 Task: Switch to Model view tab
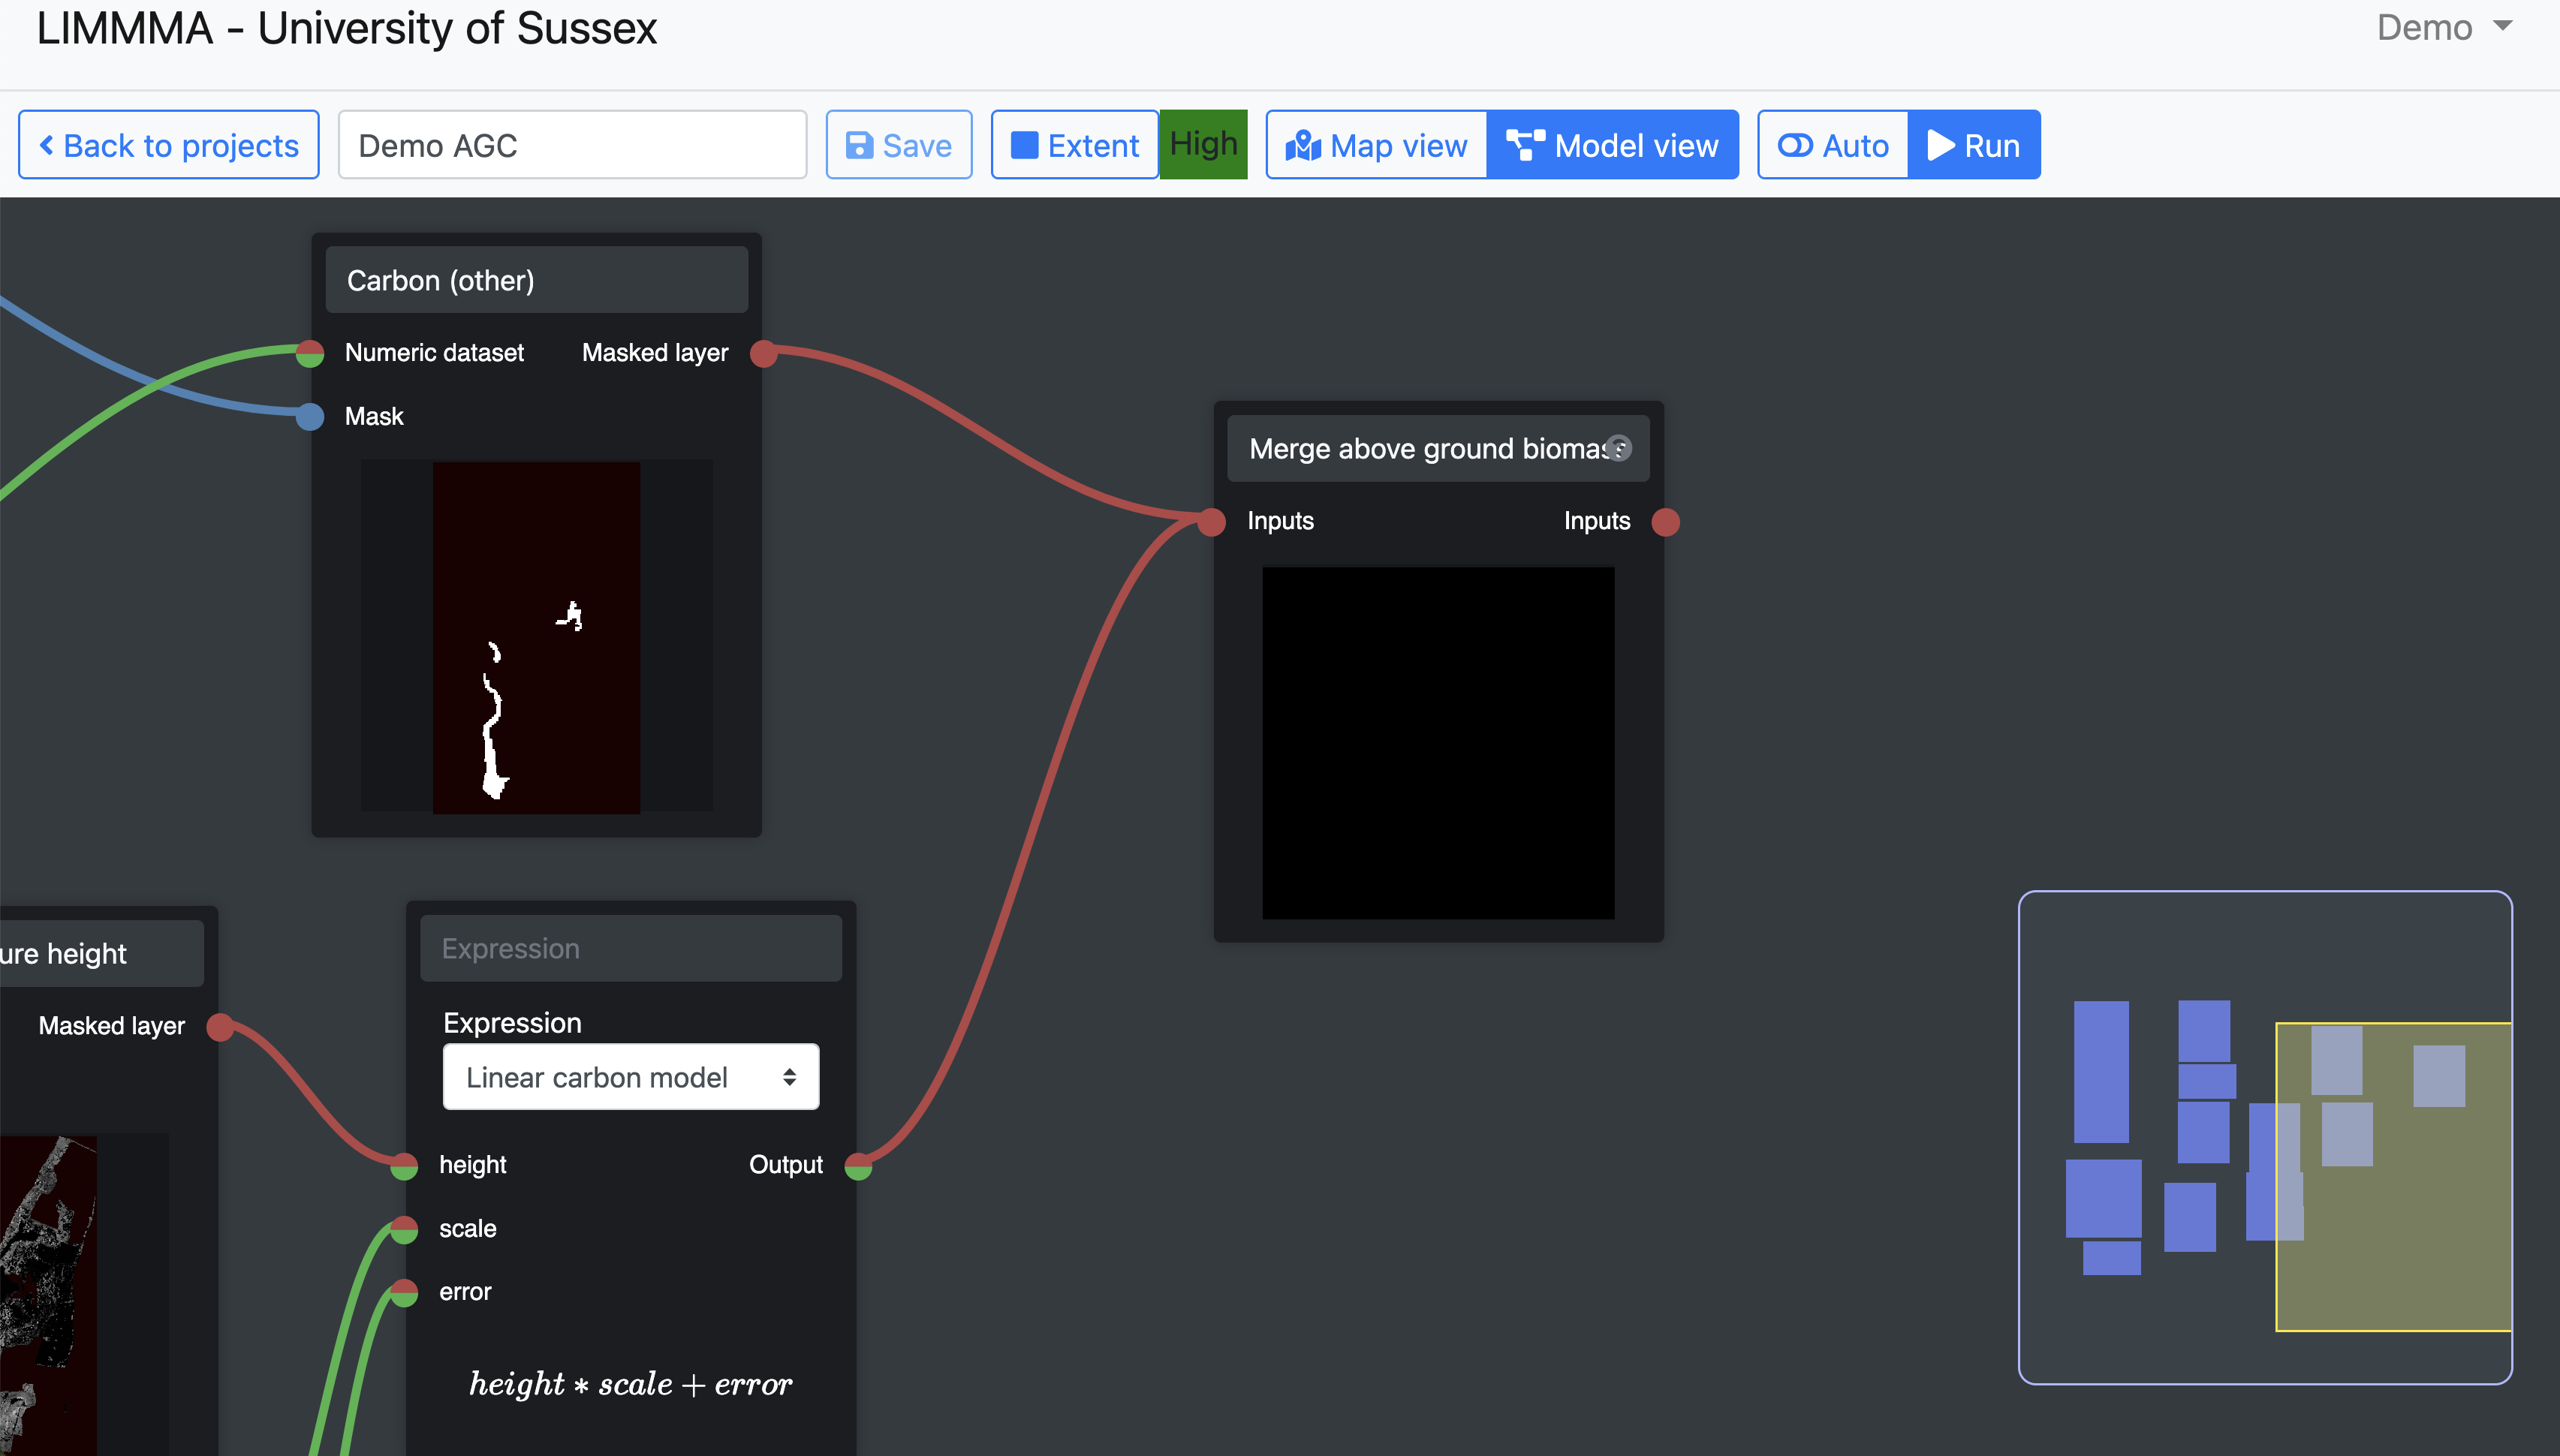[x=1612, y=145]
